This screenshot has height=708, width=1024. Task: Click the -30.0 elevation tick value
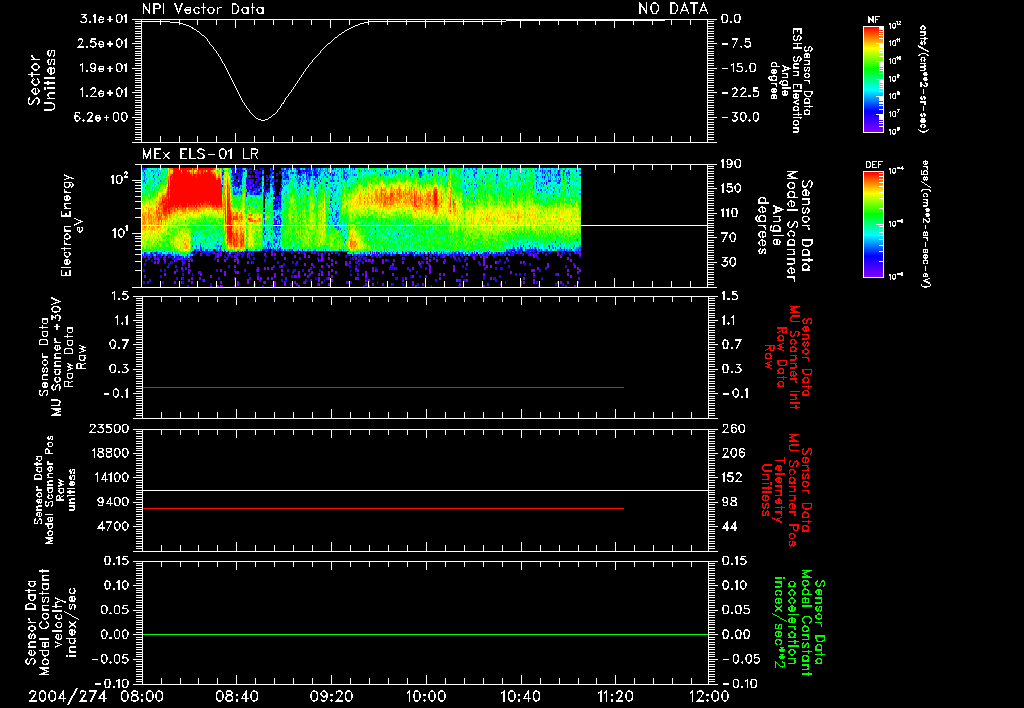(741, 118)
